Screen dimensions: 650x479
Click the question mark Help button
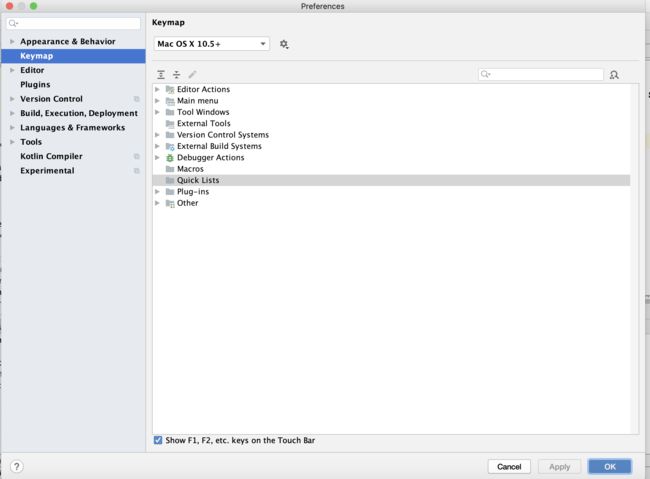[x=17, y=467]
